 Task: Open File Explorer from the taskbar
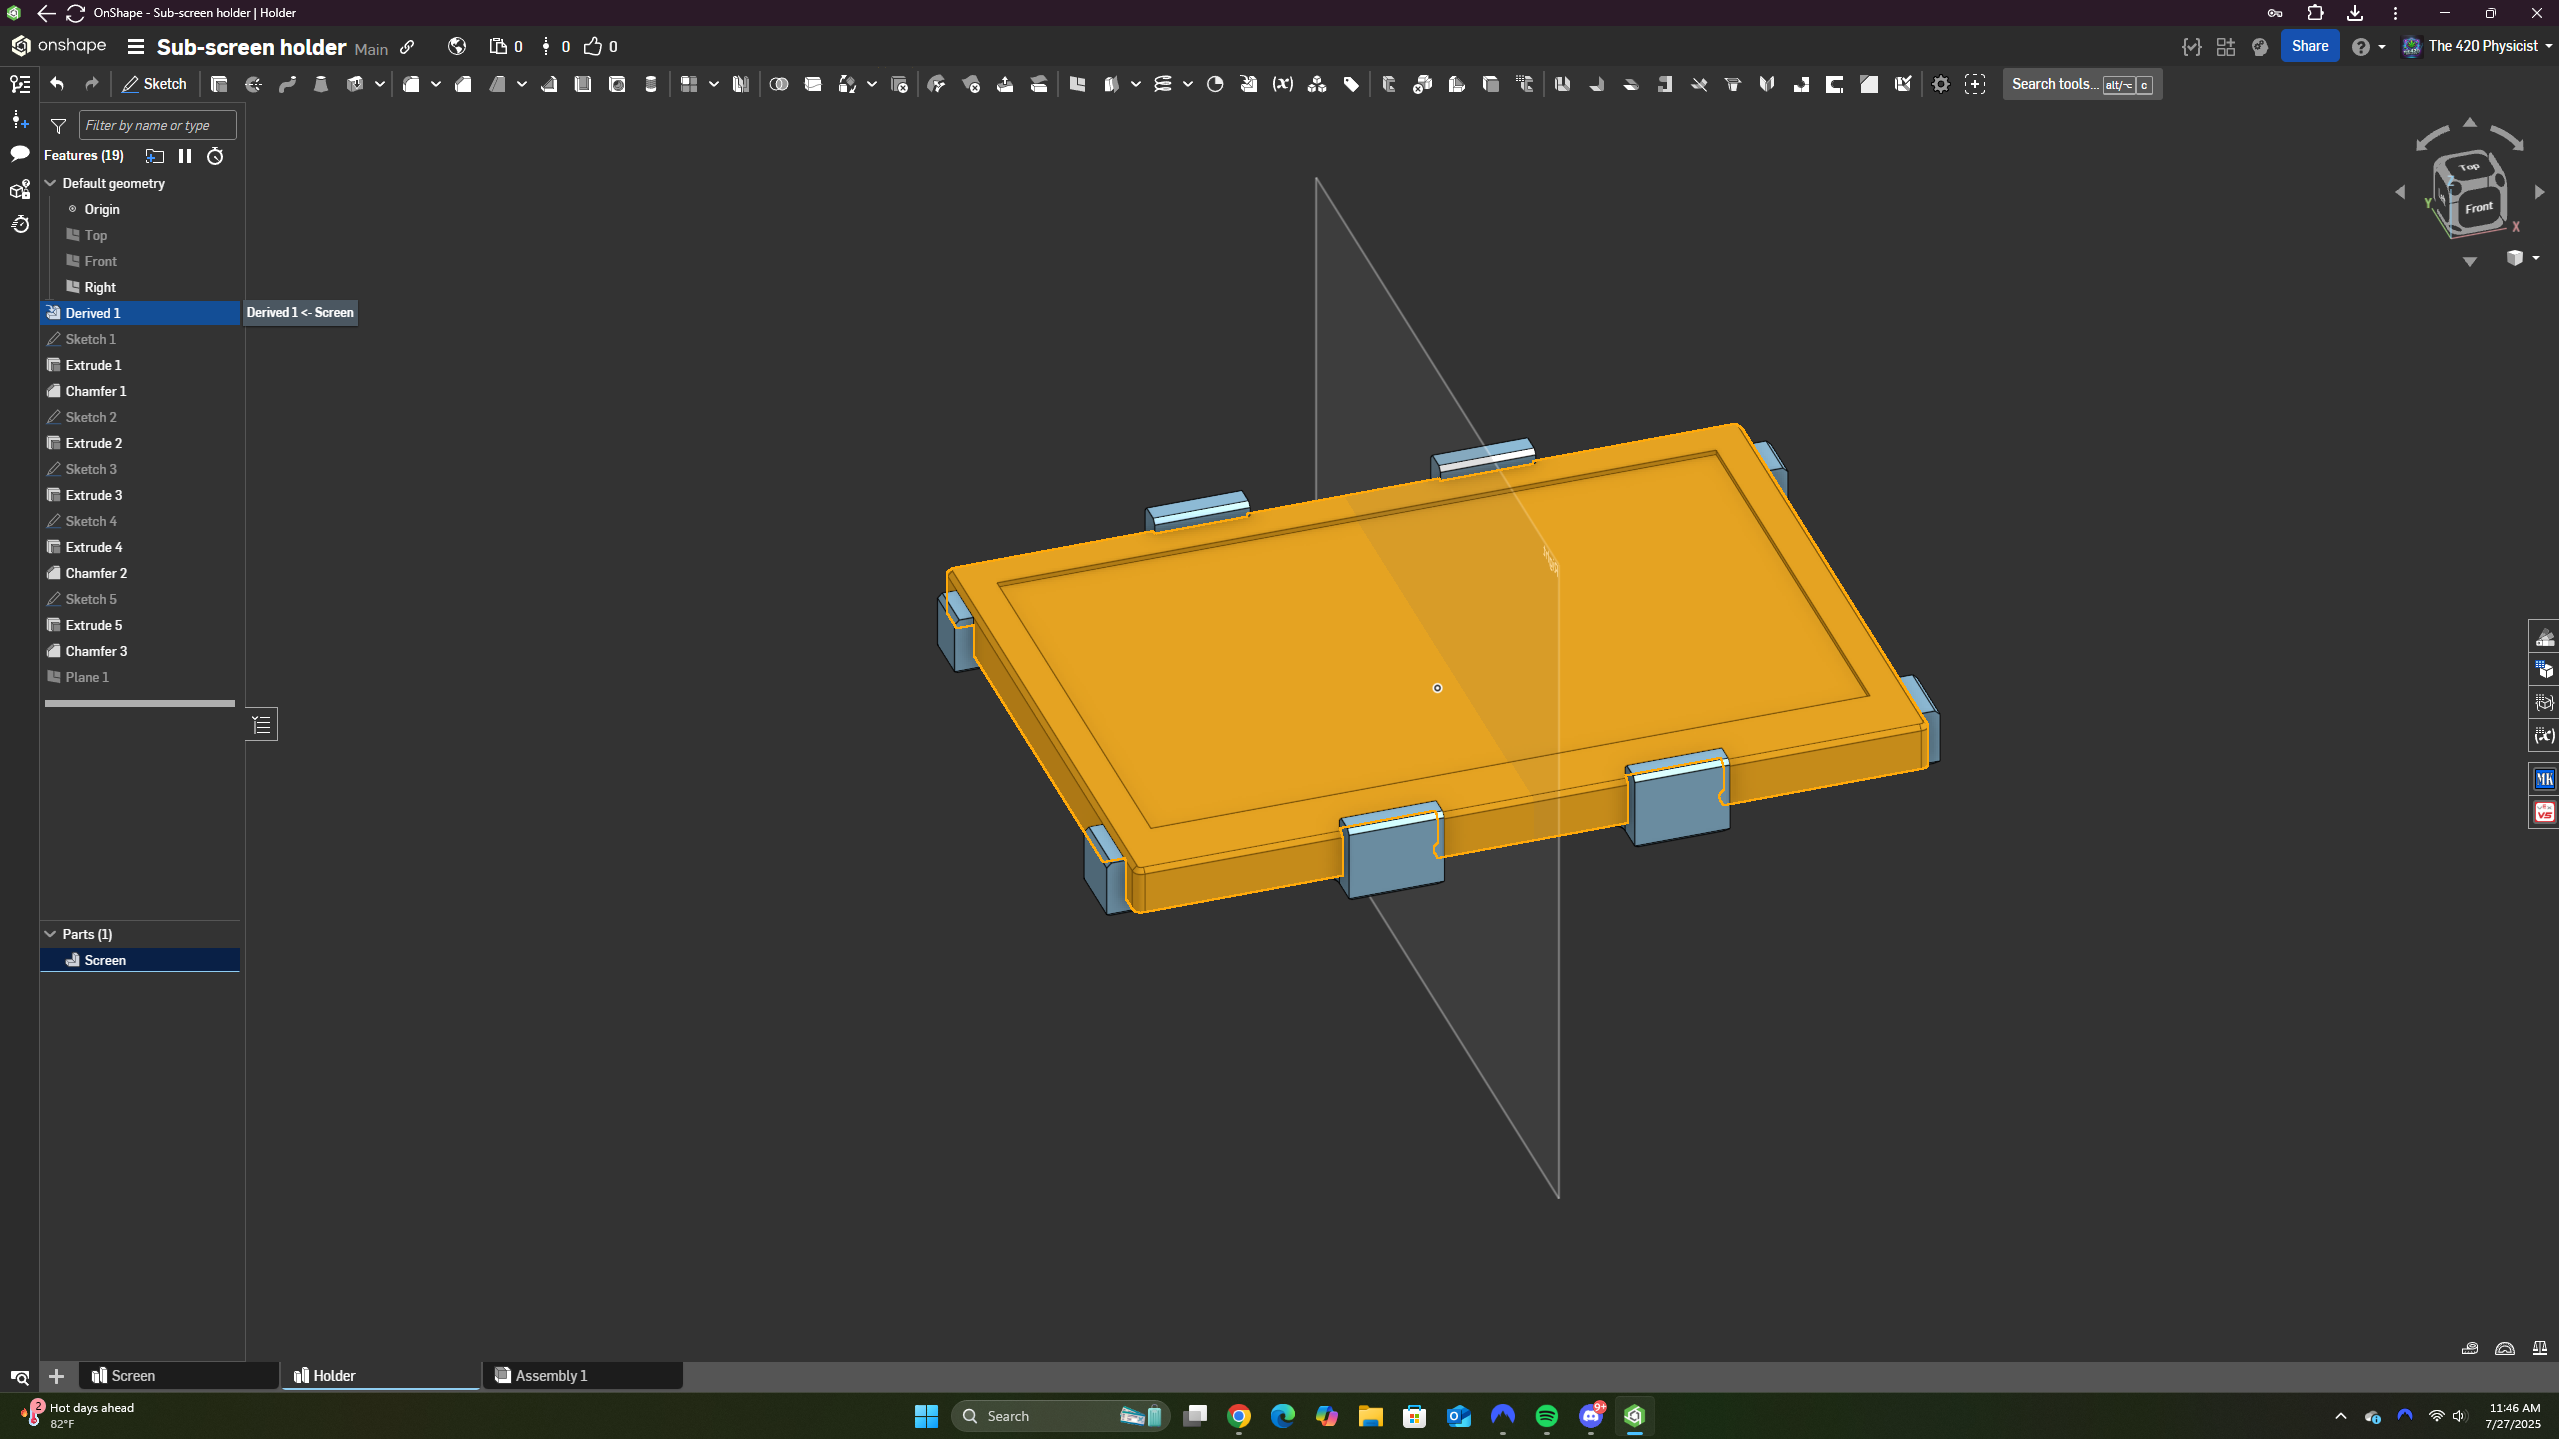(1371, 1416)
